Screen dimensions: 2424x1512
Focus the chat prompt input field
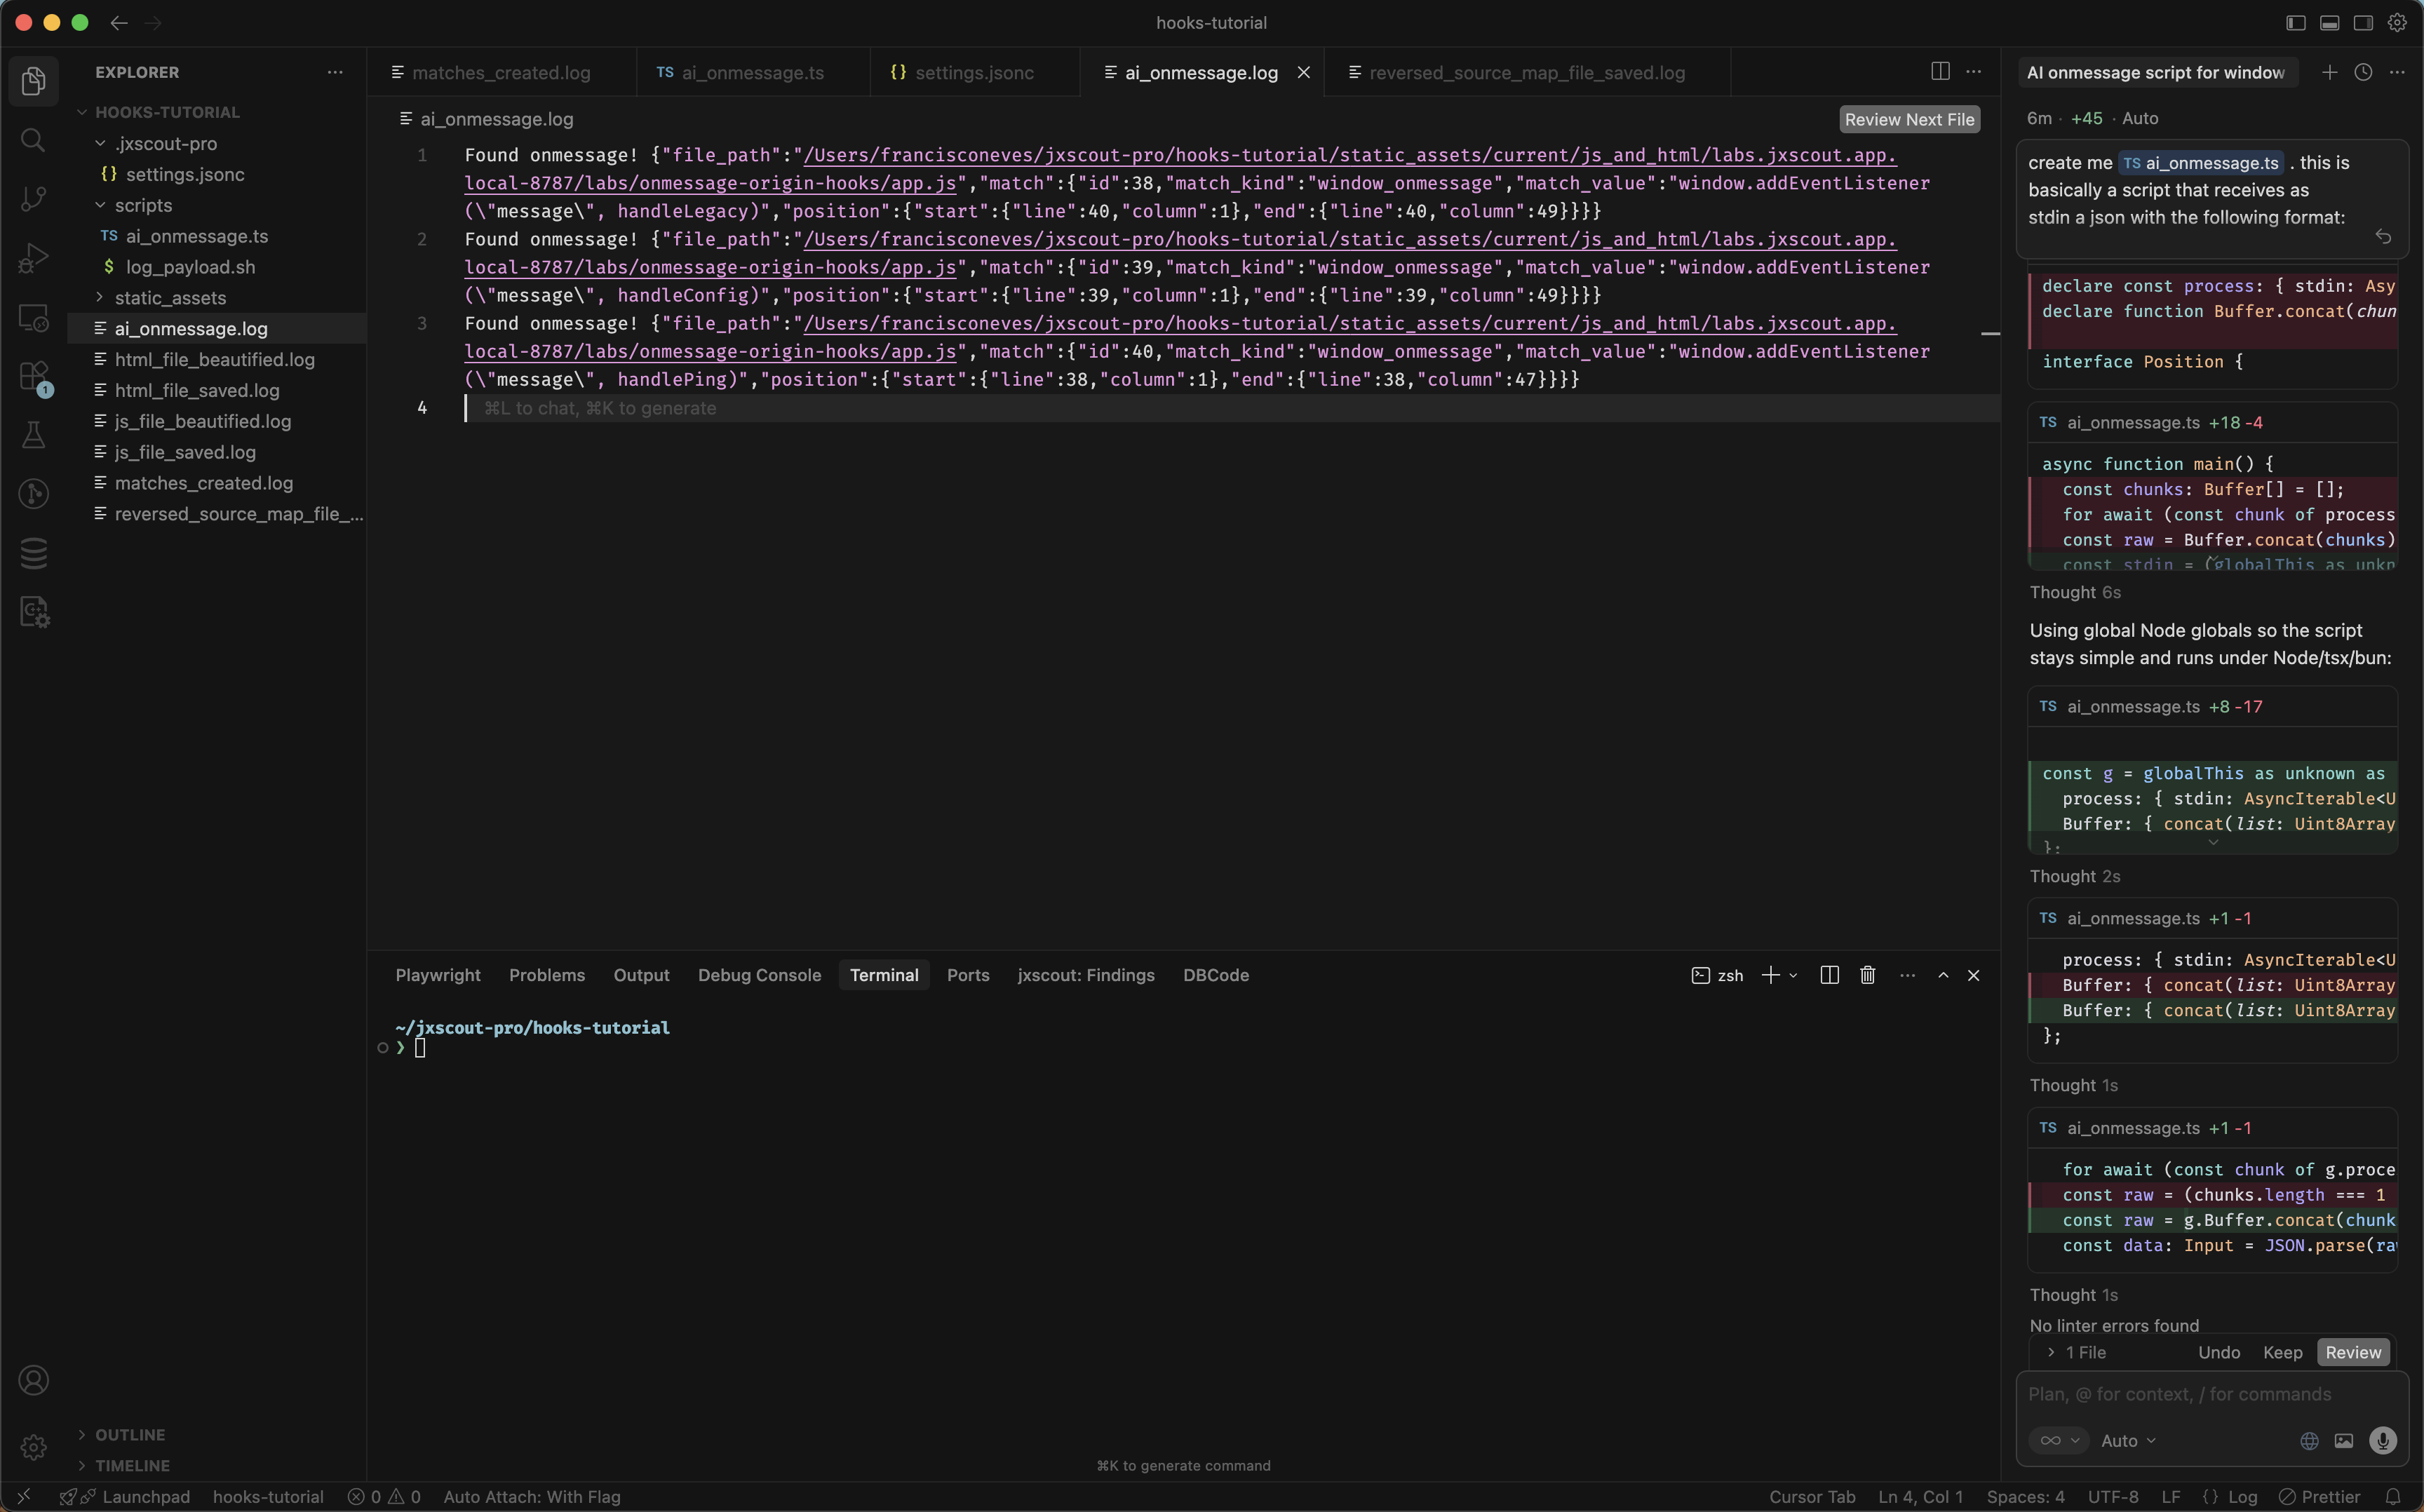click(2211, 1394)
